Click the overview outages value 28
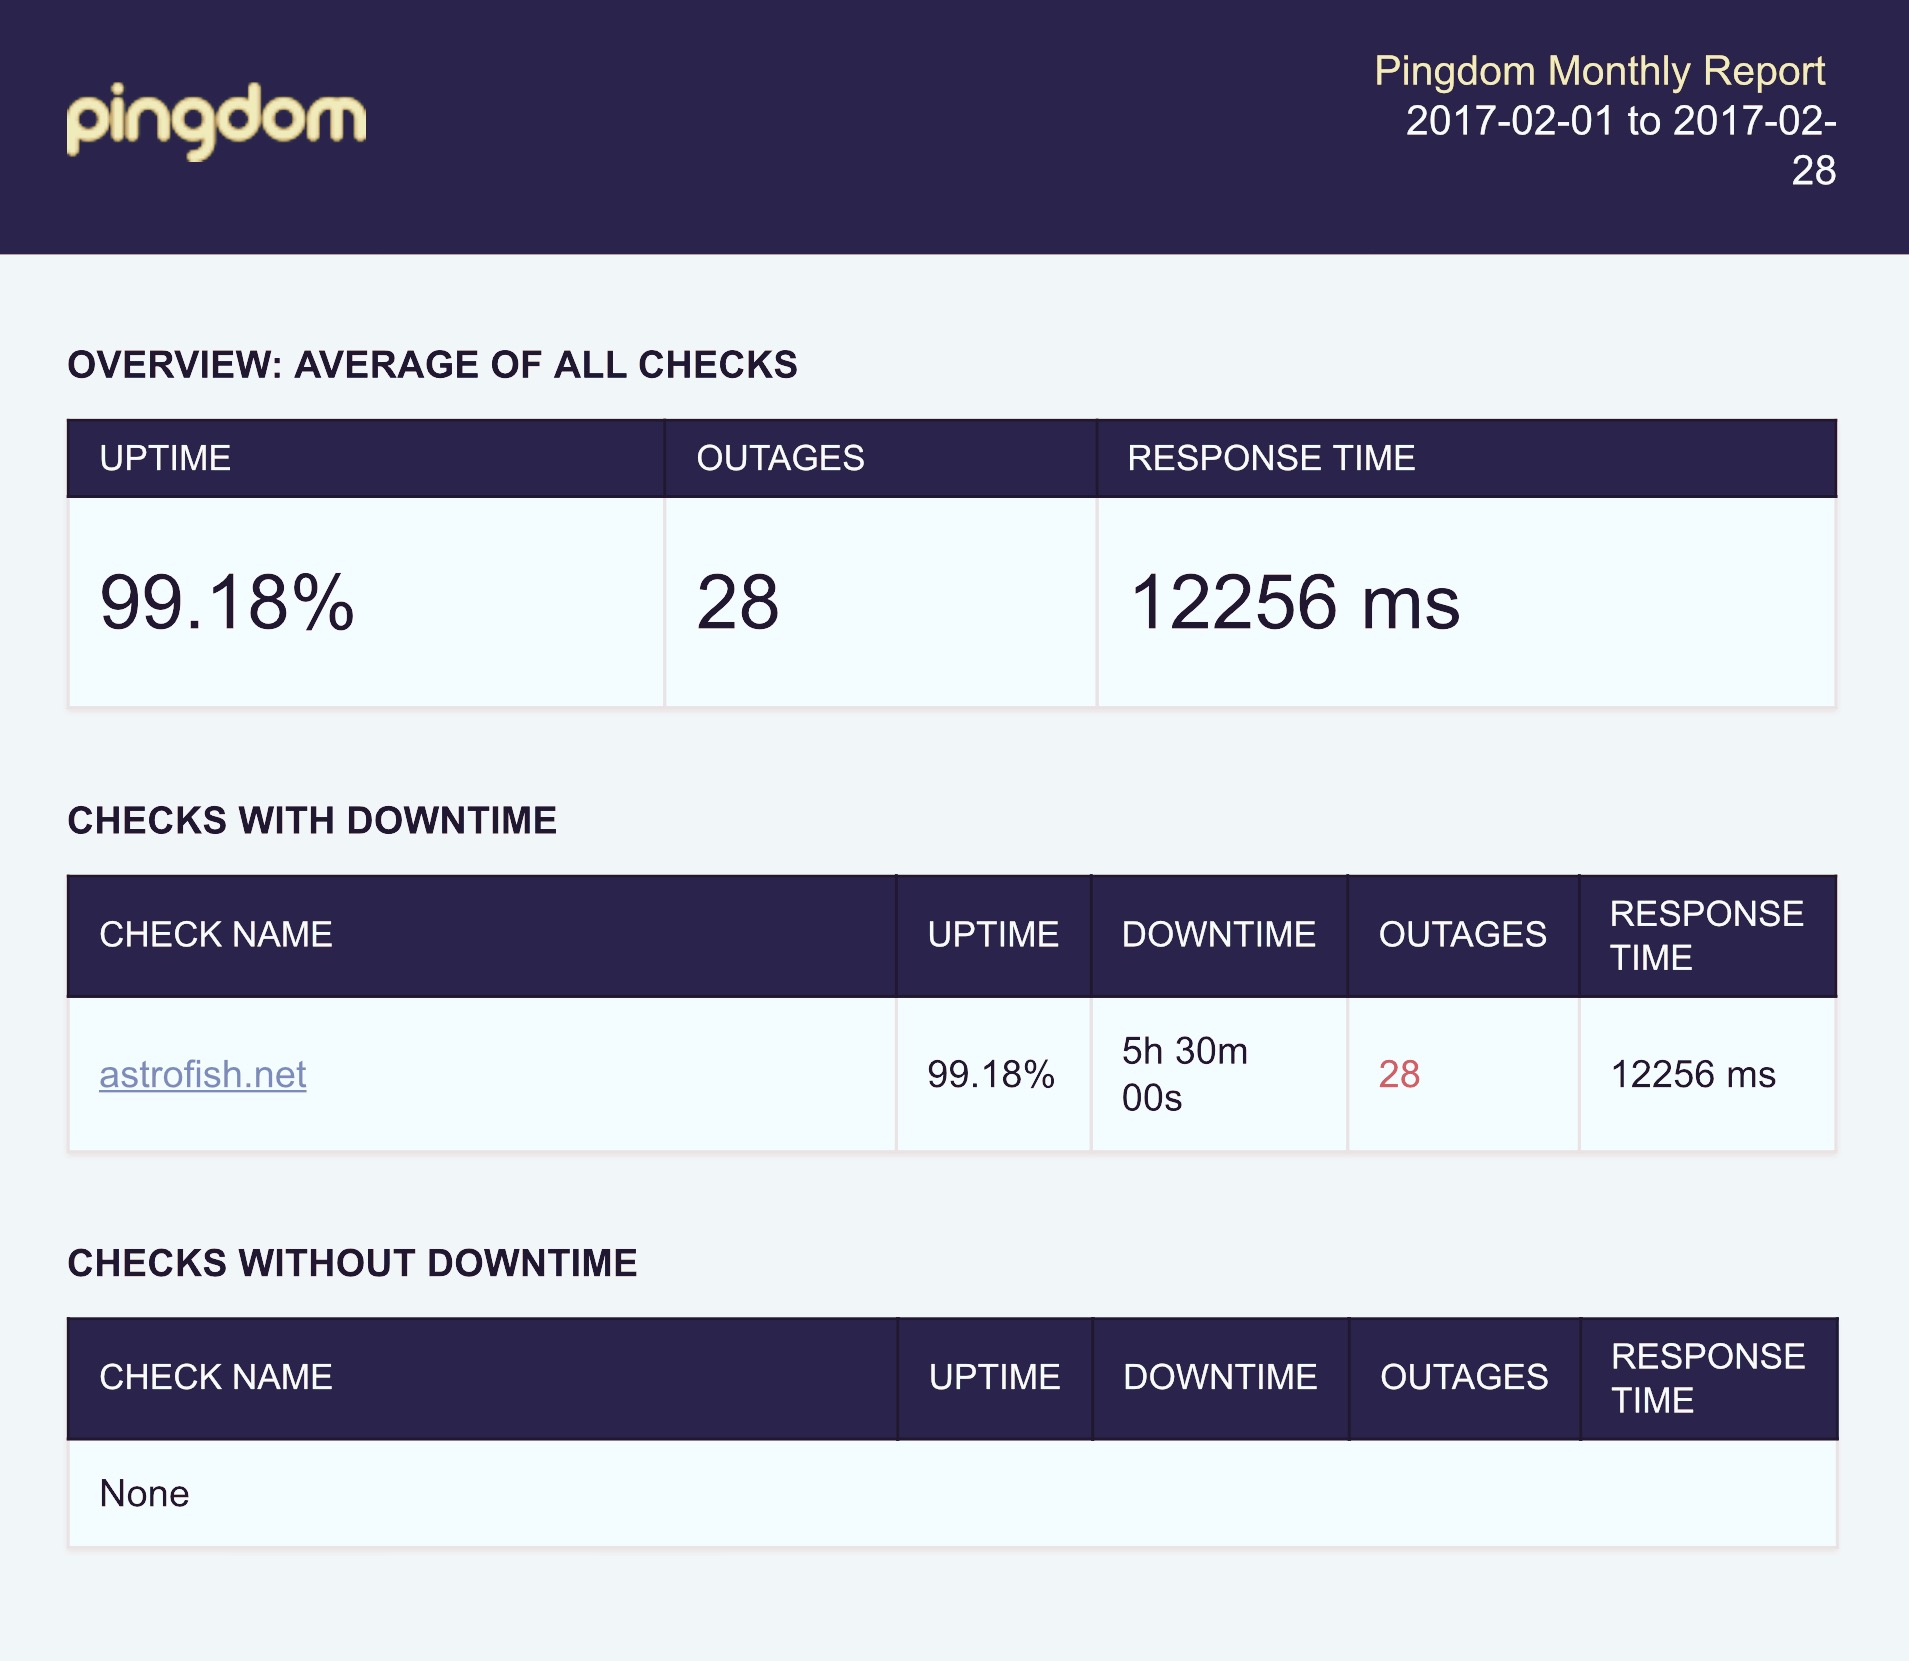1909x1661 pixels. click(738, 603)
